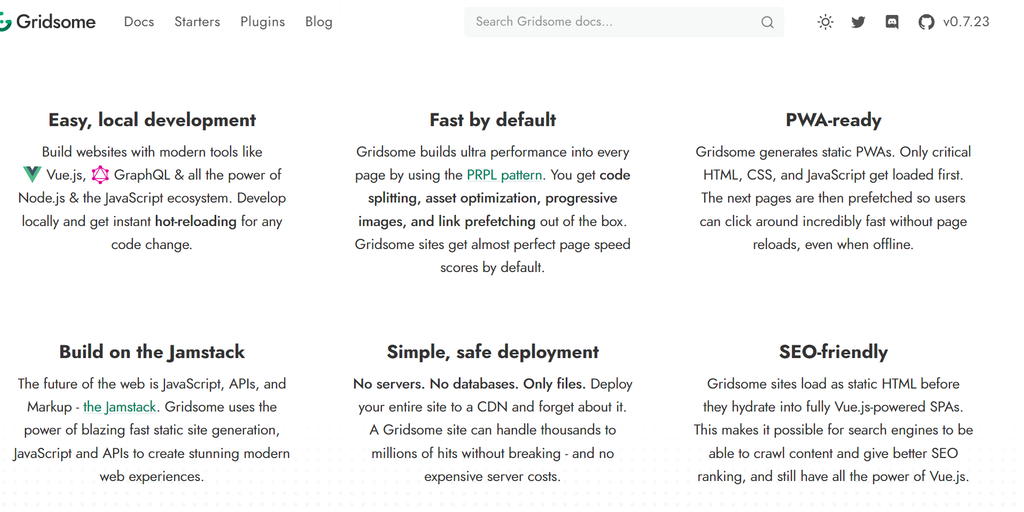
Task: Click the Simple, safe deployment heading
Action: pos(493,352)
